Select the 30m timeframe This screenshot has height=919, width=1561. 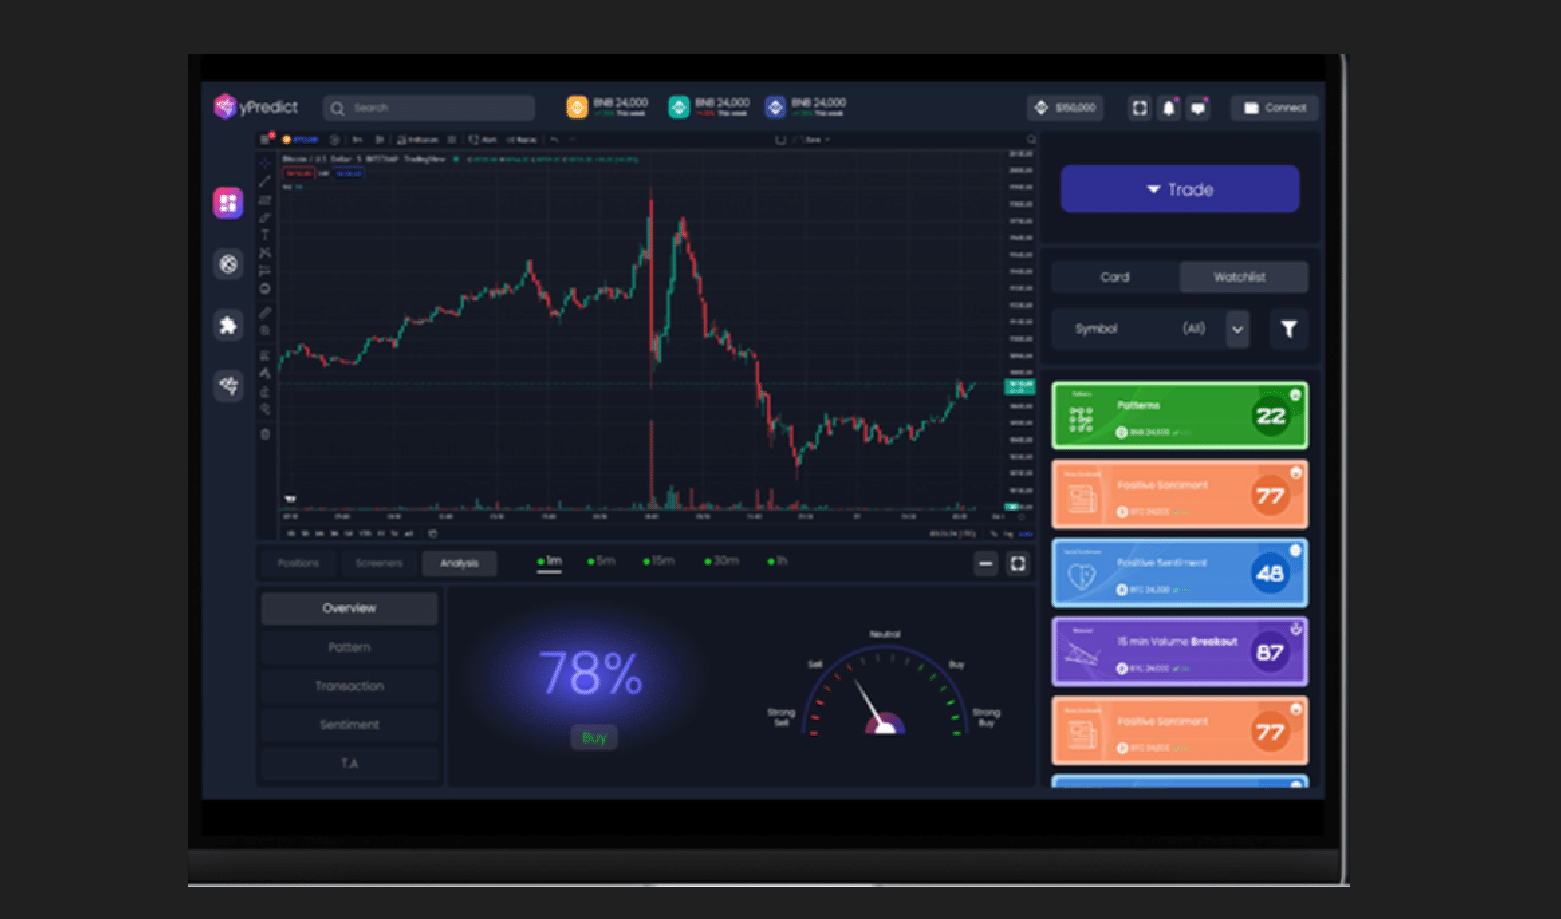(721, 561)
